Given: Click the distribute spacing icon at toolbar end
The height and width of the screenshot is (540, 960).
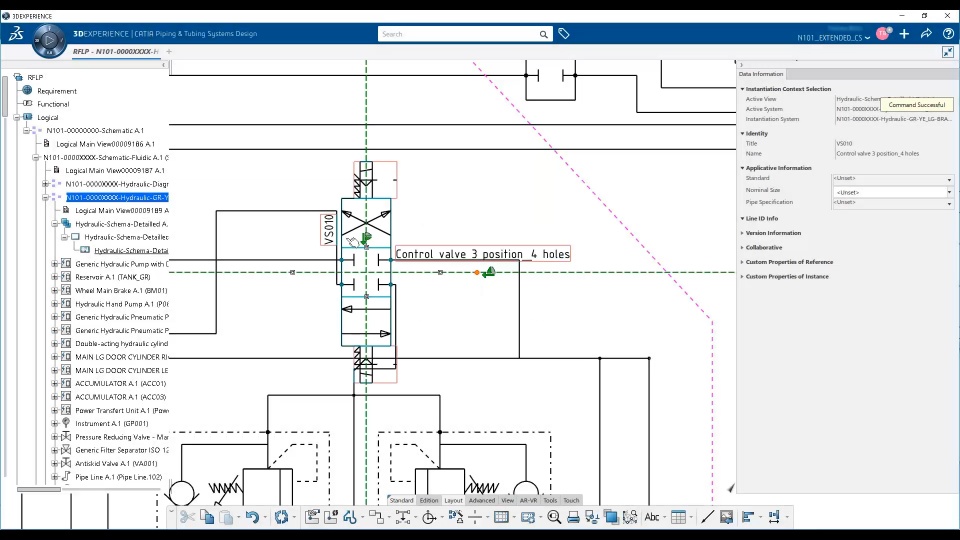Looking at the screenshot, I should (774, 517).
